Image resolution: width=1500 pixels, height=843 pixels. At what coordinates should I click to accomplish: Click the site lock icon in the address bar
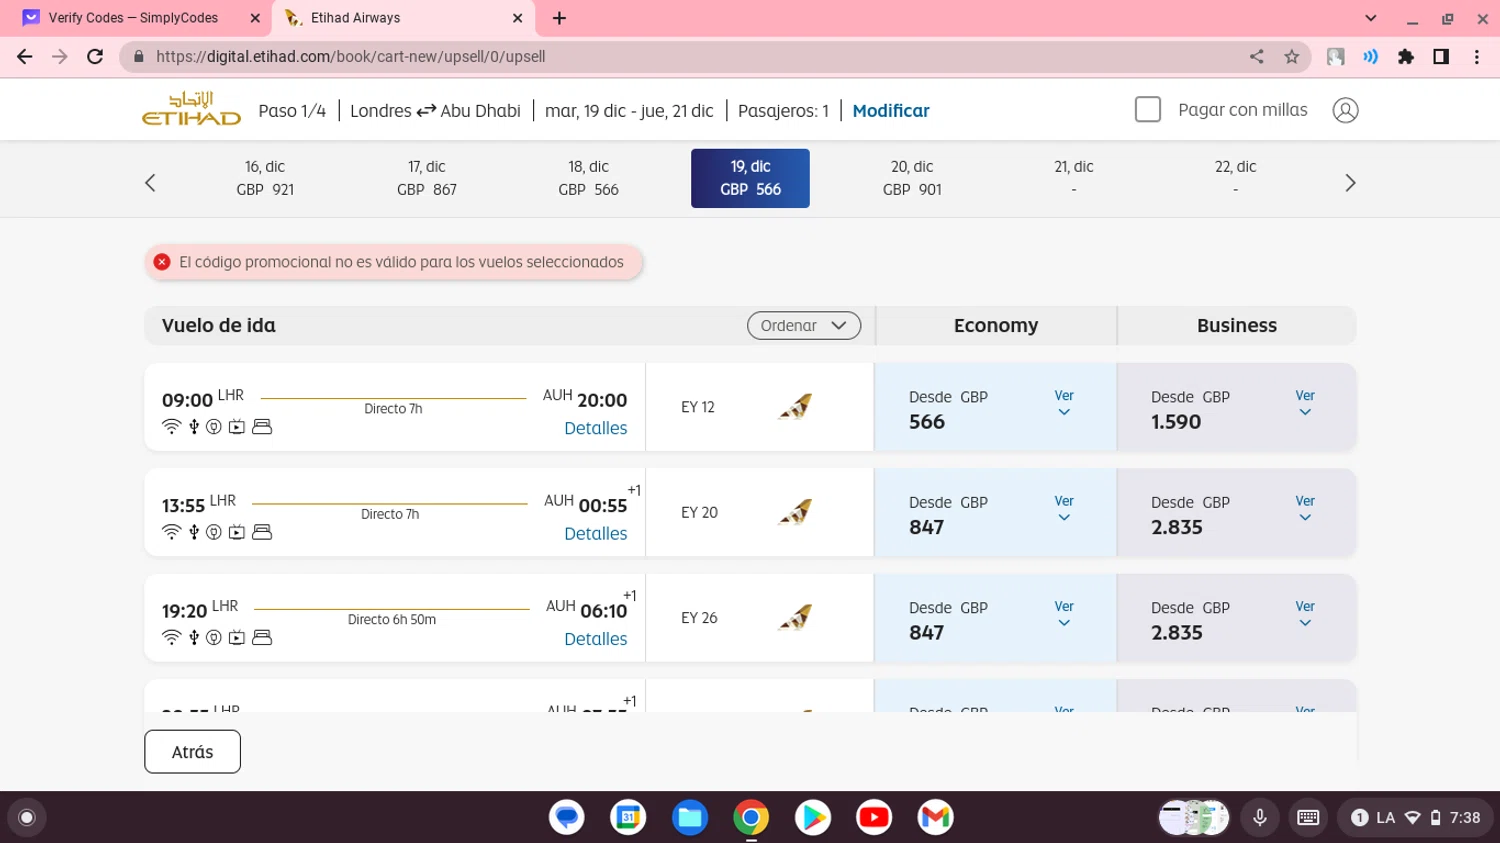[139, 57]
